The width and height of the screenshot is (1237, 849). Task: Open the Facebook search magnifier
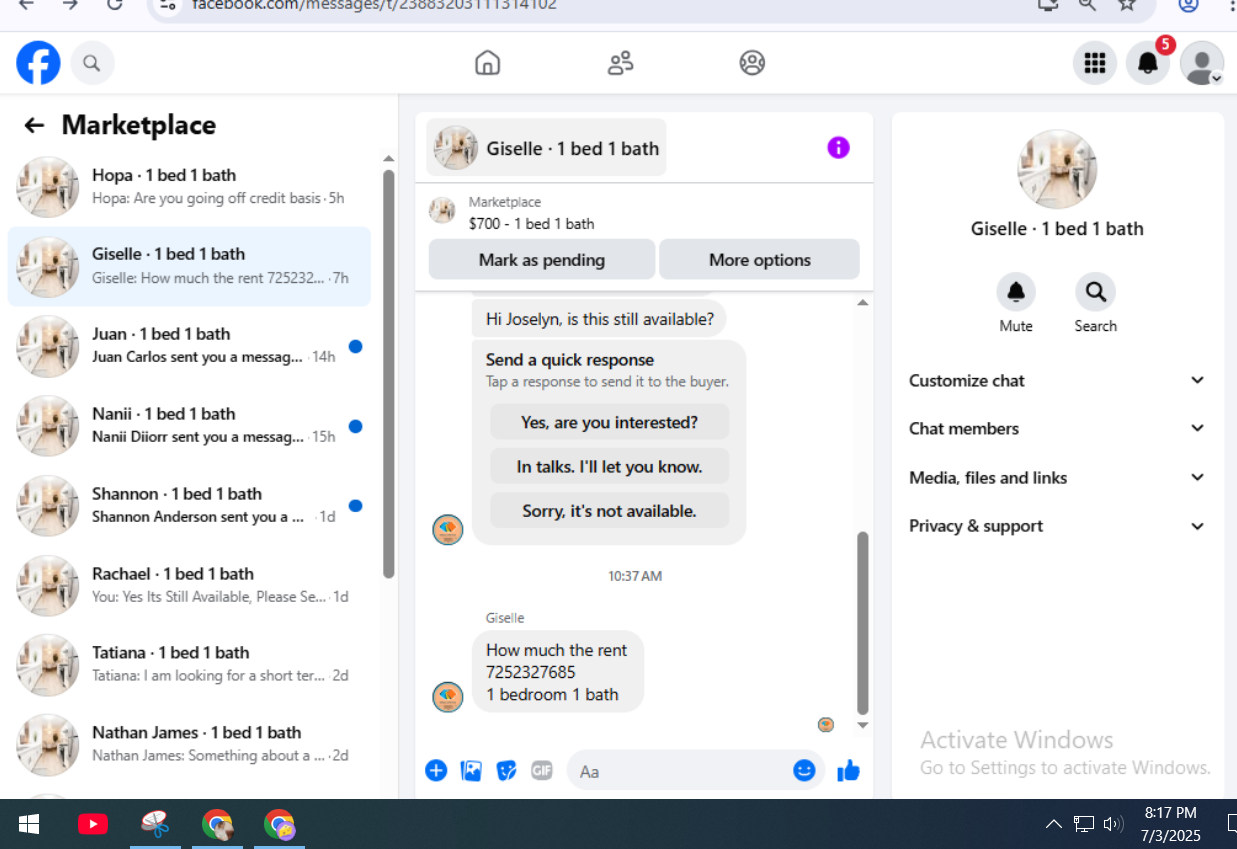(x=92, y=64)
